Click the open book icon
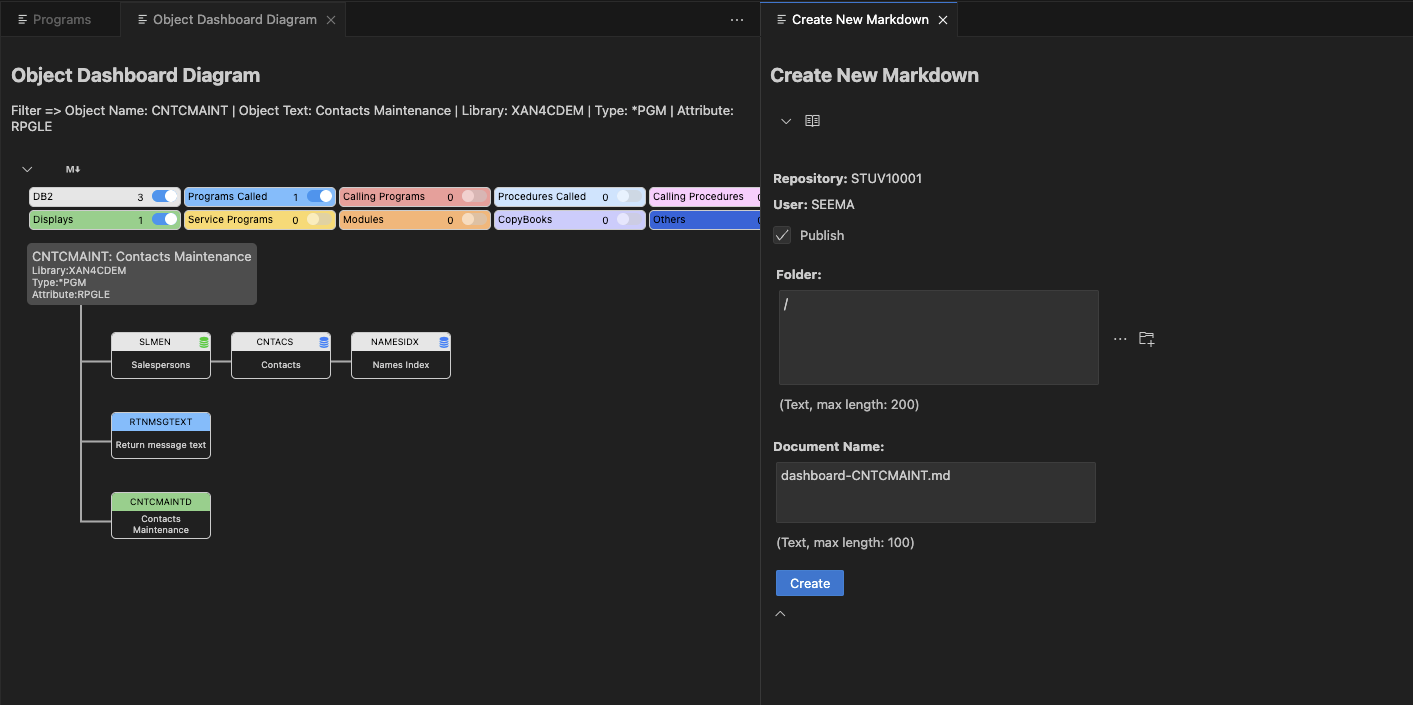This screenshot has height=705, width=1413. (x=813, y=121)
